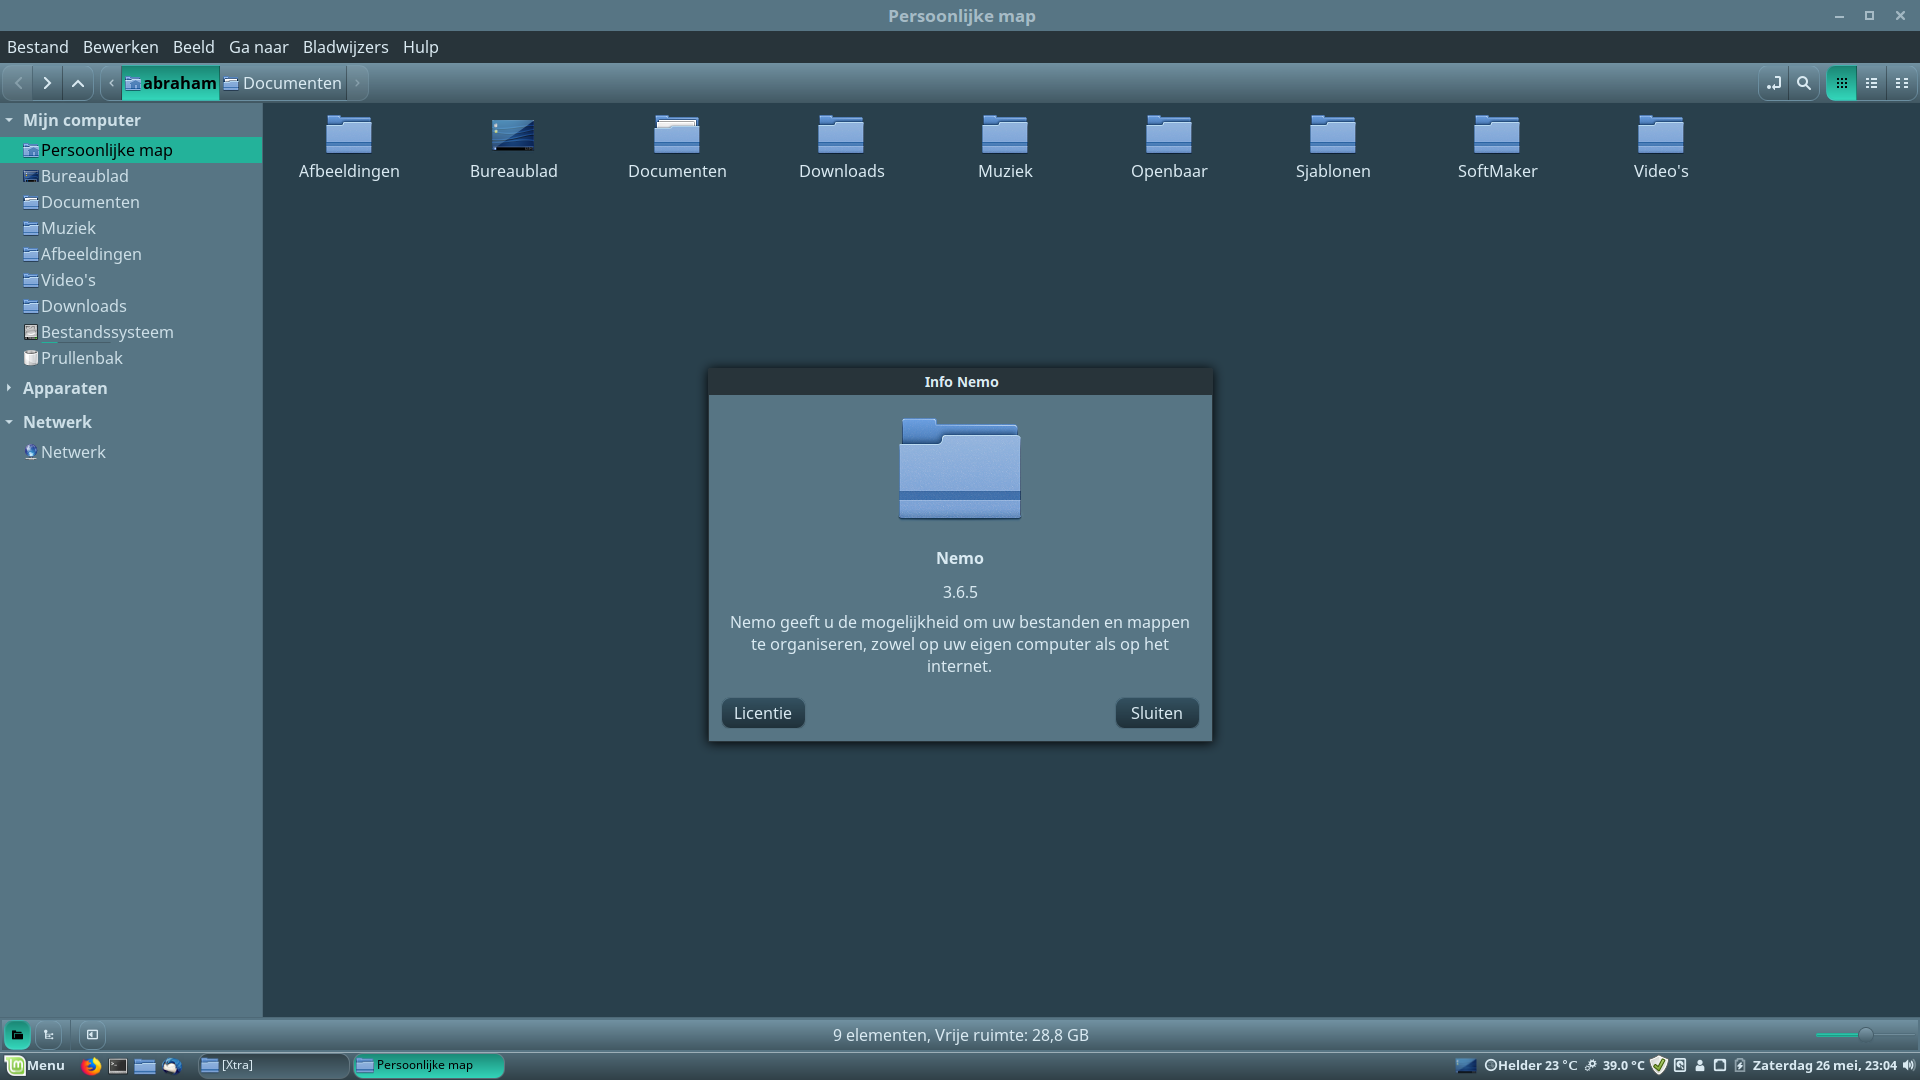Launch file manager from the panel
The width and height of the screenshot is (1920, 1080).
(145, 1065)
